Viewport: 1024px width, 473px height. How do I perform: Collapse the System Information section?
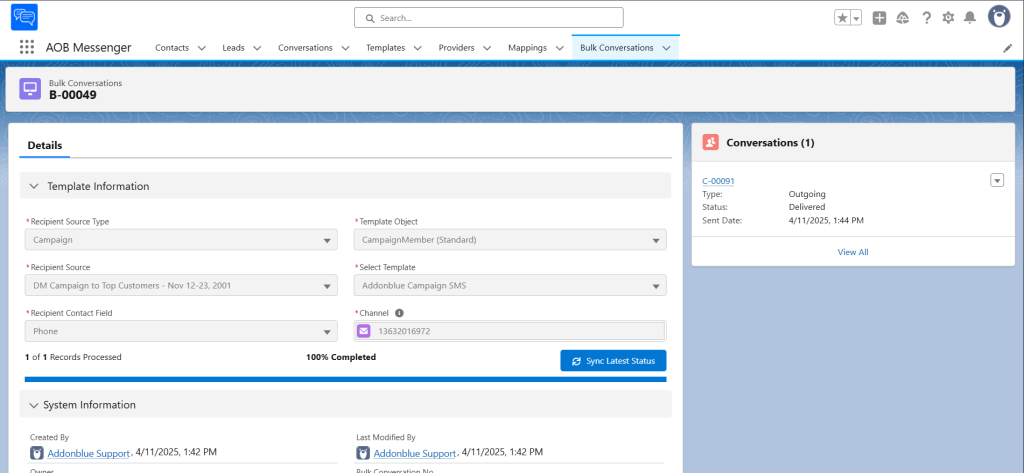35,405
